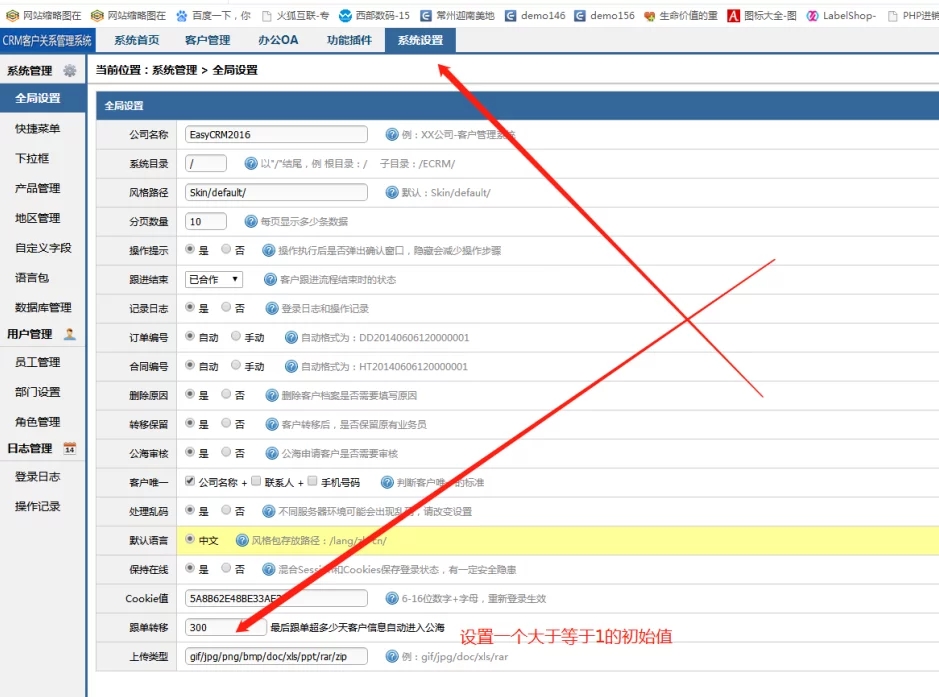Screen dimensions: 939x697
Task: Select 否 radio for 操作提示
Action: point(226,251)
